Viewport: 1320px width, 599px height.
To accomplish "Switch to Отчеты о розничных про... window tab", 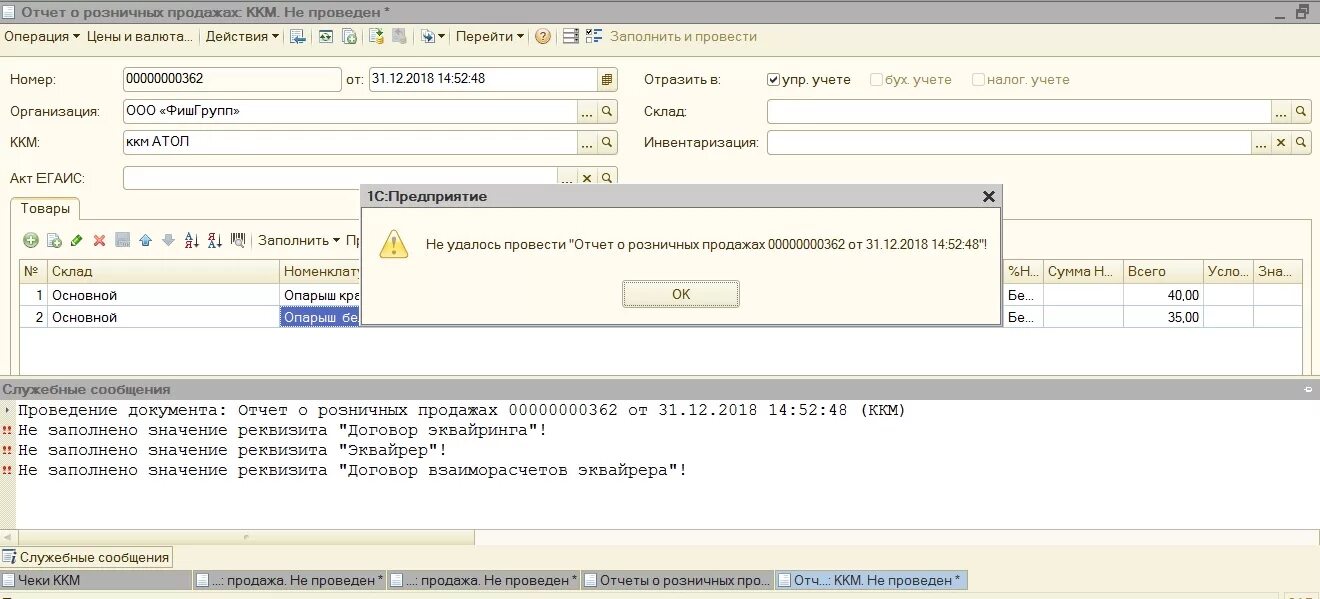I will [x=678, y=580].
